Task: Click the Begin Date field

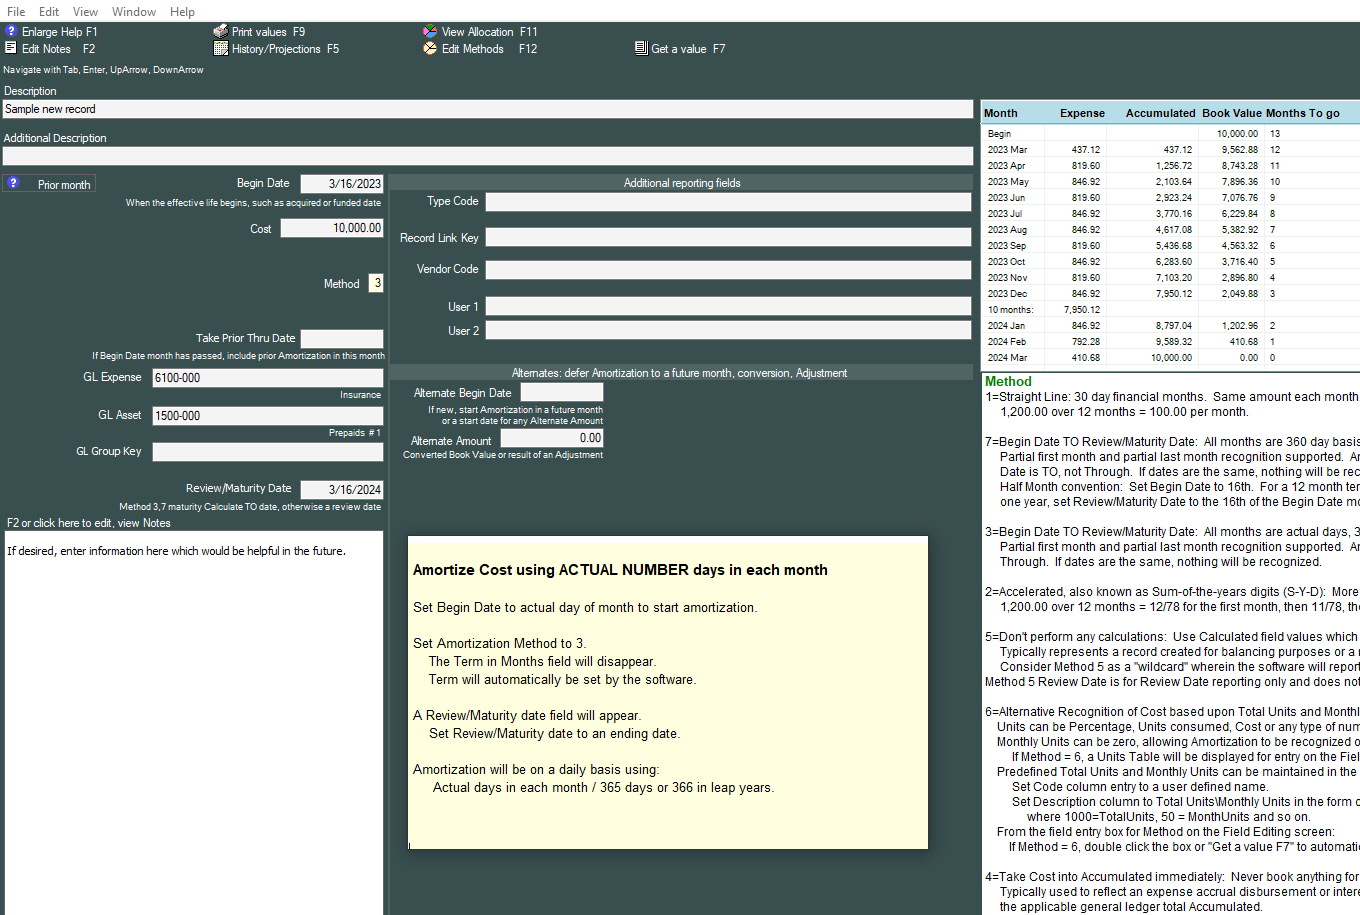Action: coord(342,184)
